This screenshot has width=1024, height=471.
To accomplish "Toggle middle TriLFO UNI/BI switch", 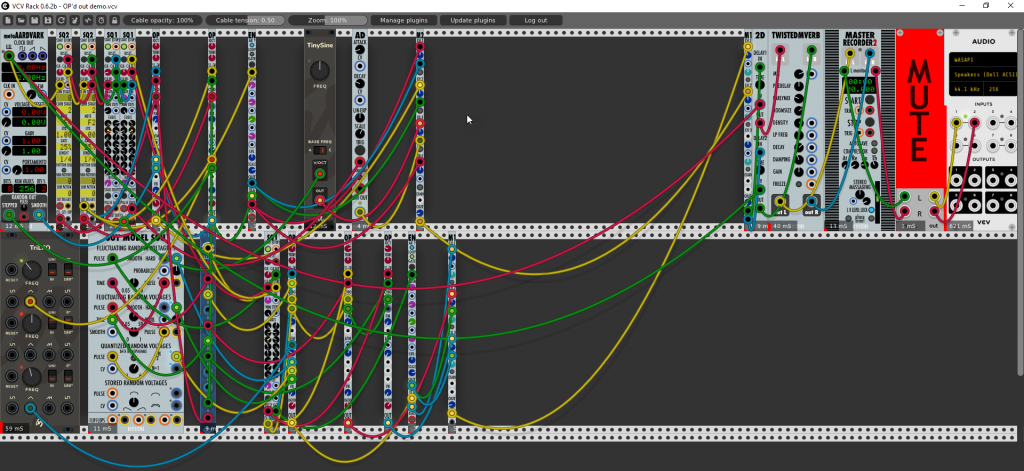I will tap(53, 322).
